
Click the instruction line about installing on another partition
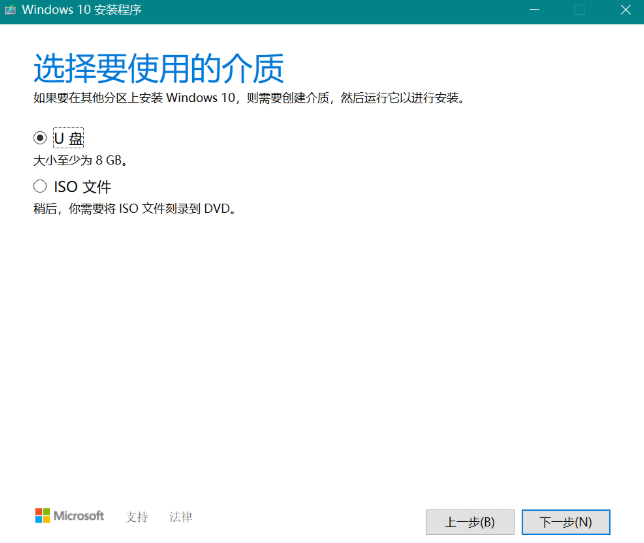tap(248, 98)
